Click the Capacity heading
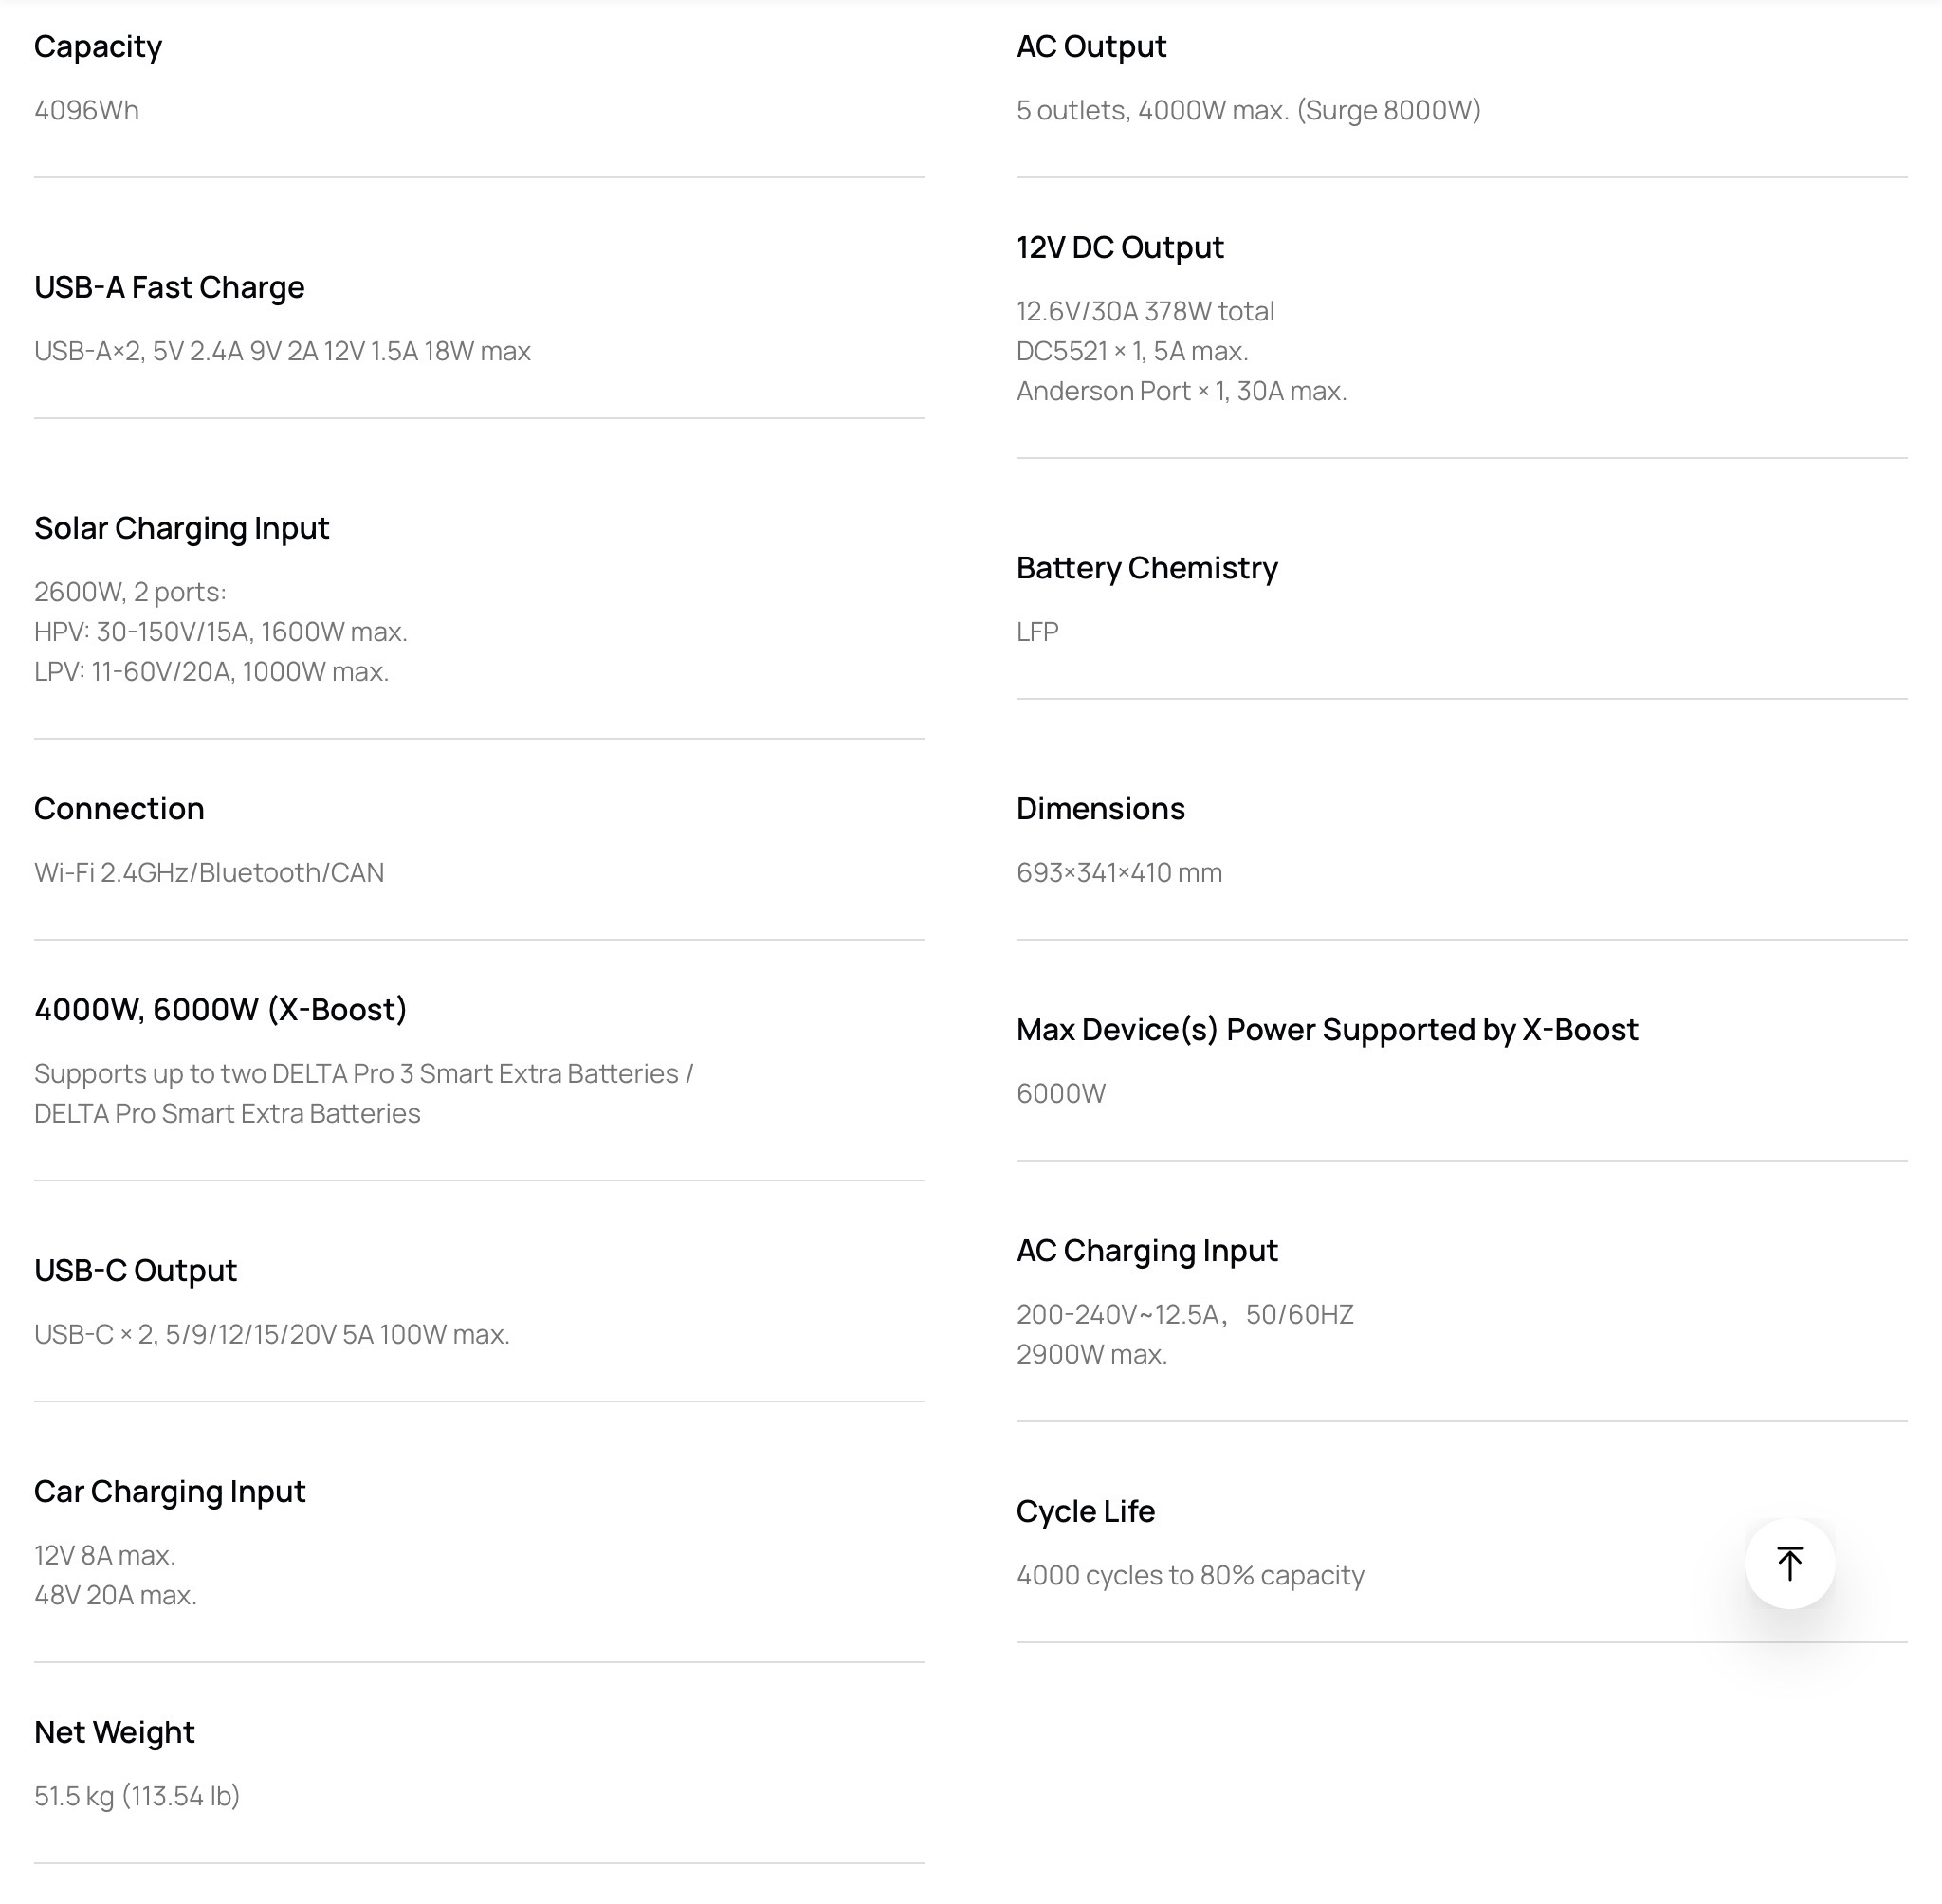Screen dimensions: 1942x1904 tap(98, 46)
